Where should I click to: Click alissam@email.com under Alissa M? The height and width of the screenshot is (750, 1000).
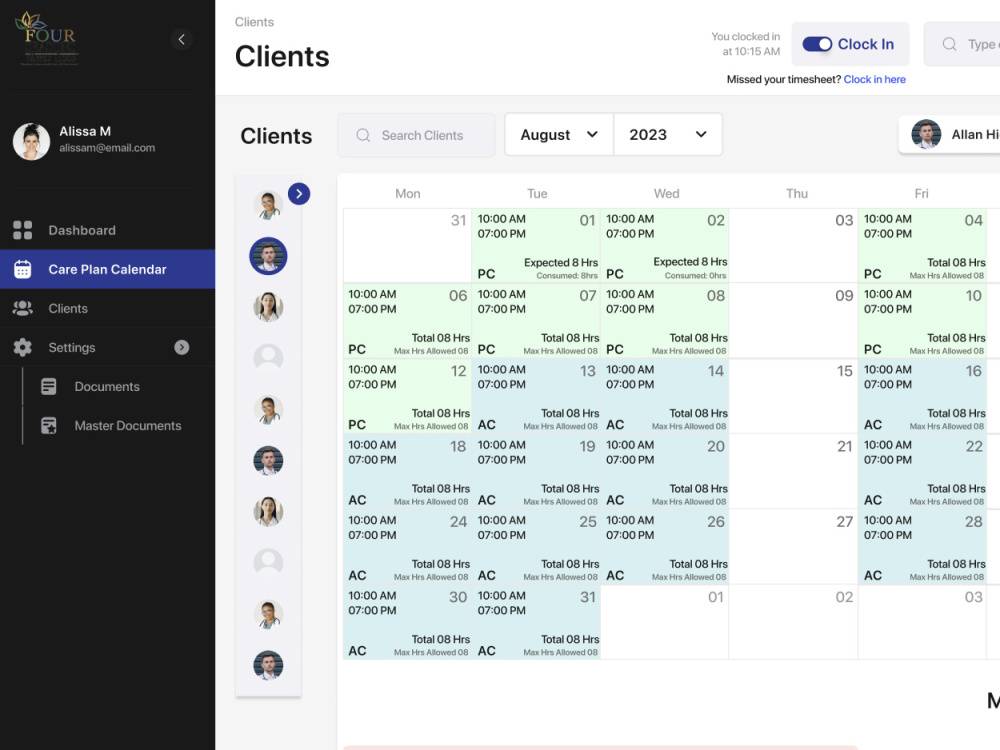point(107,148)
